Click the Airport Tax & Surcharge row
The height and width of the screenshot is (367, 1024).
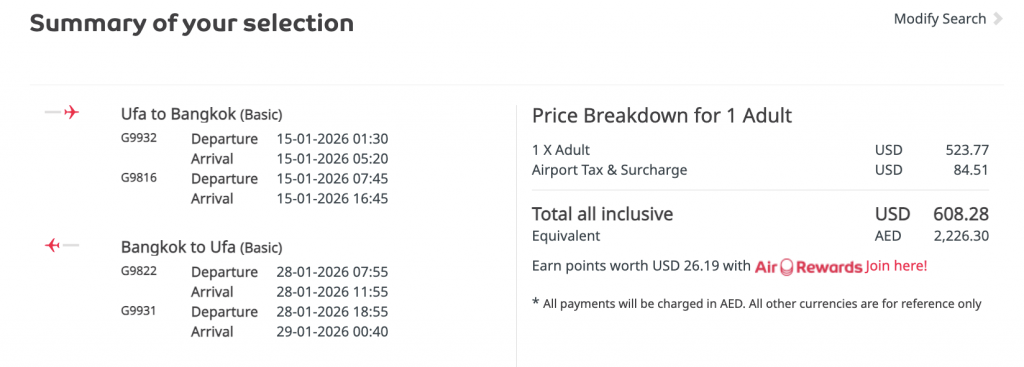(761, 170)
